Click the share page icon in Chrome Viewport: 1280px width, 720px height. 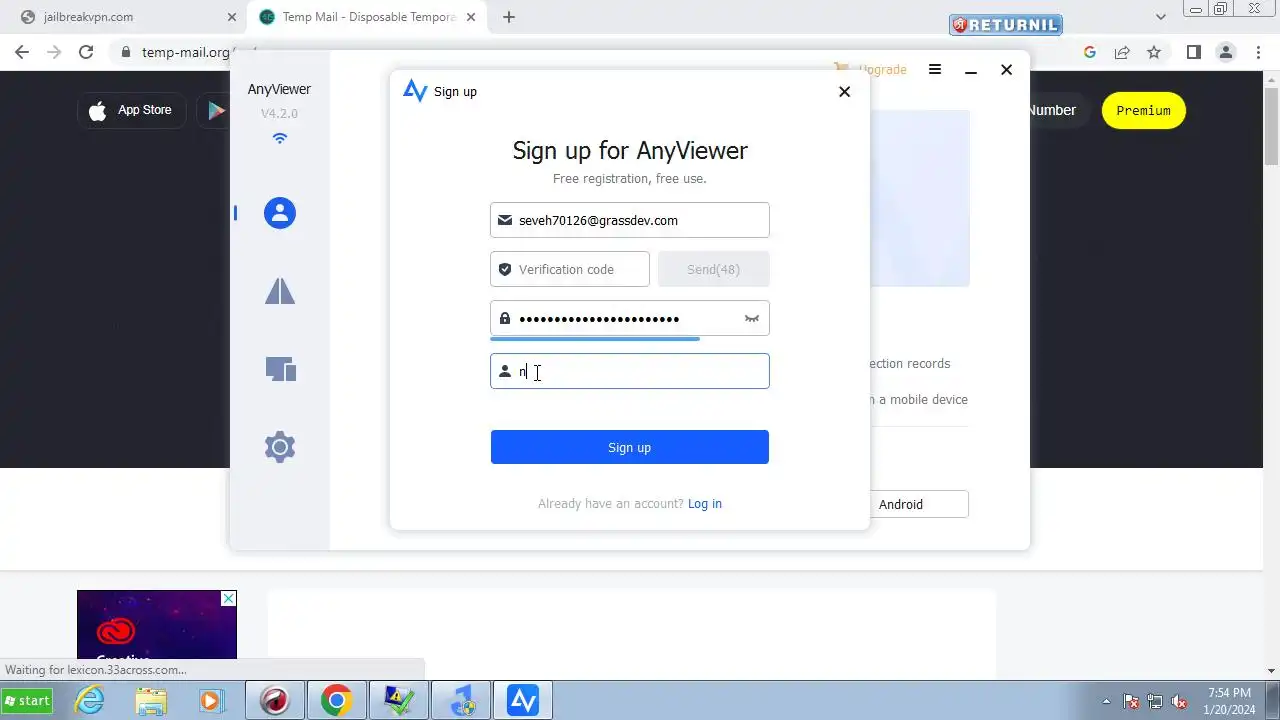tap(1122, 52)
